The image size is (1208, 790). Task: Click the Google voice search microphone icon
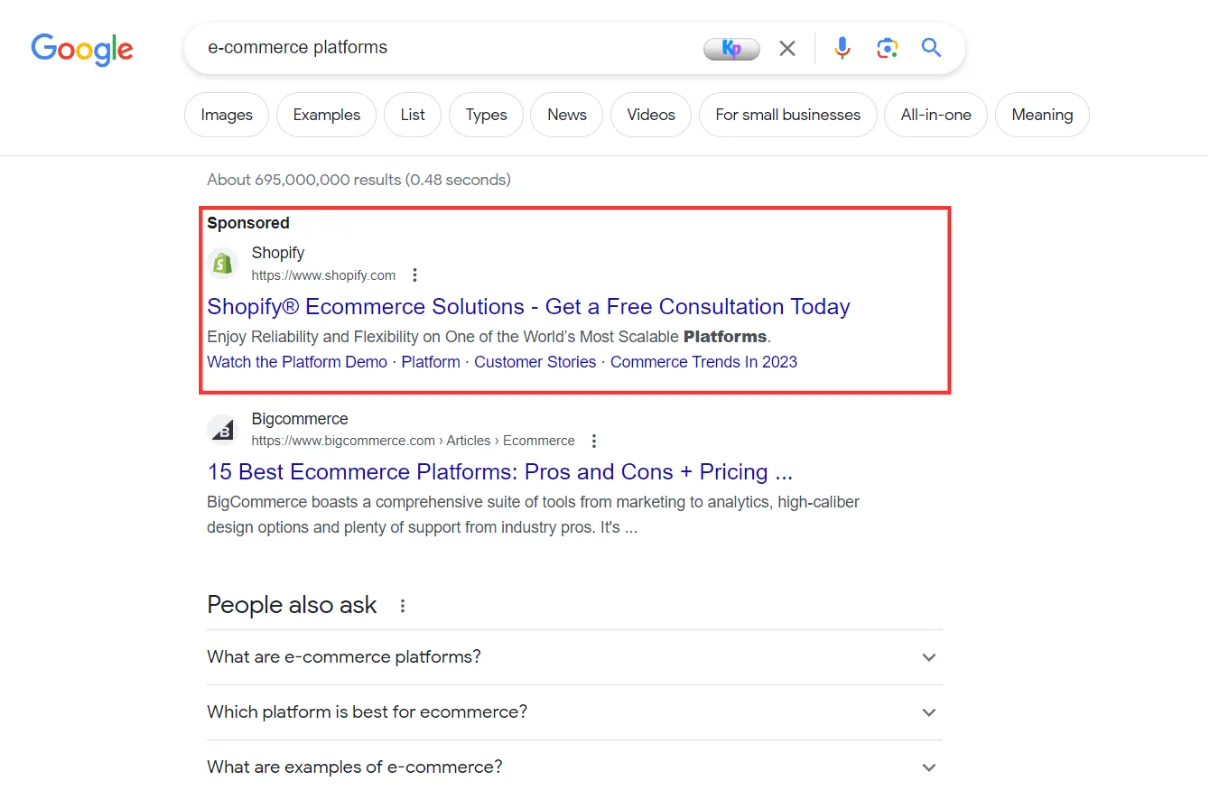point(842,47)
